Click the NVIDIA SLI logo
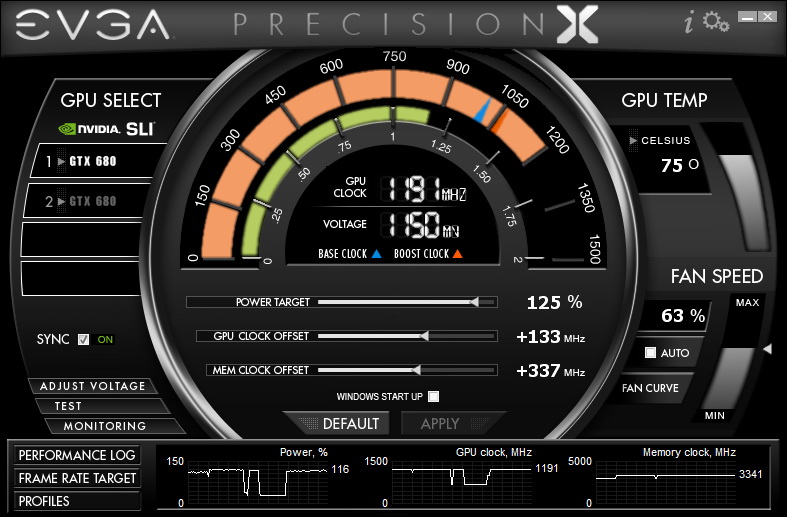Viewport: 787px width, 517px height. (107, 129)
